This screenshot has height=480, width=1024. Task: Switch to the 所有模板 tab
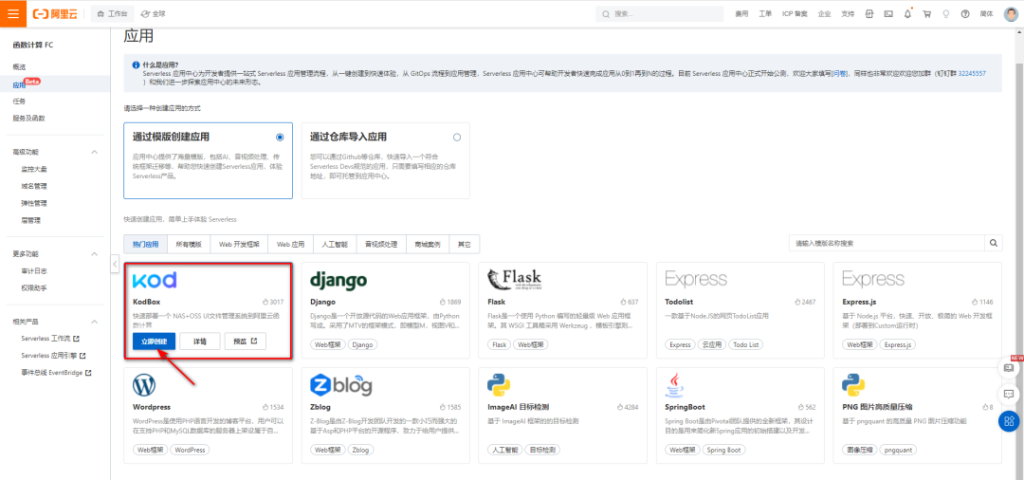click(x=188, y=243)
